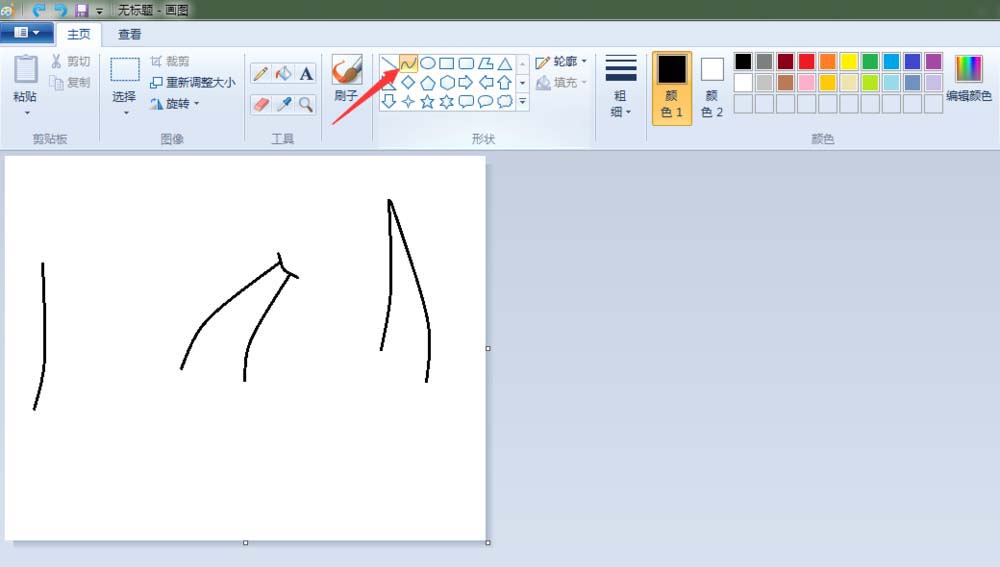Open the Size (粗细) line thickness dropdown

click(x=621, y=87)
